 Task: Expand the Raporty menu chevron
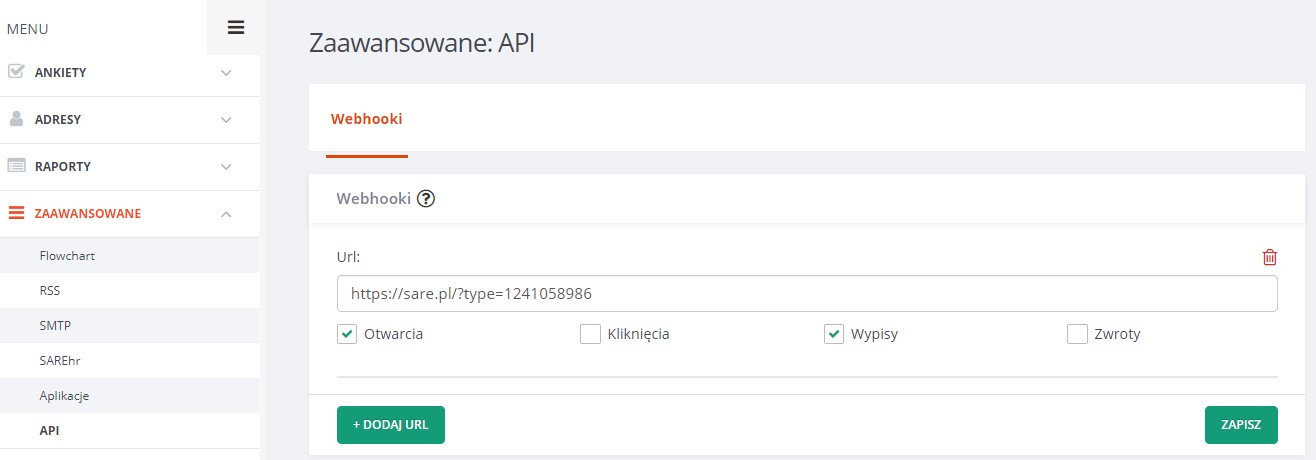coord(226,167)
